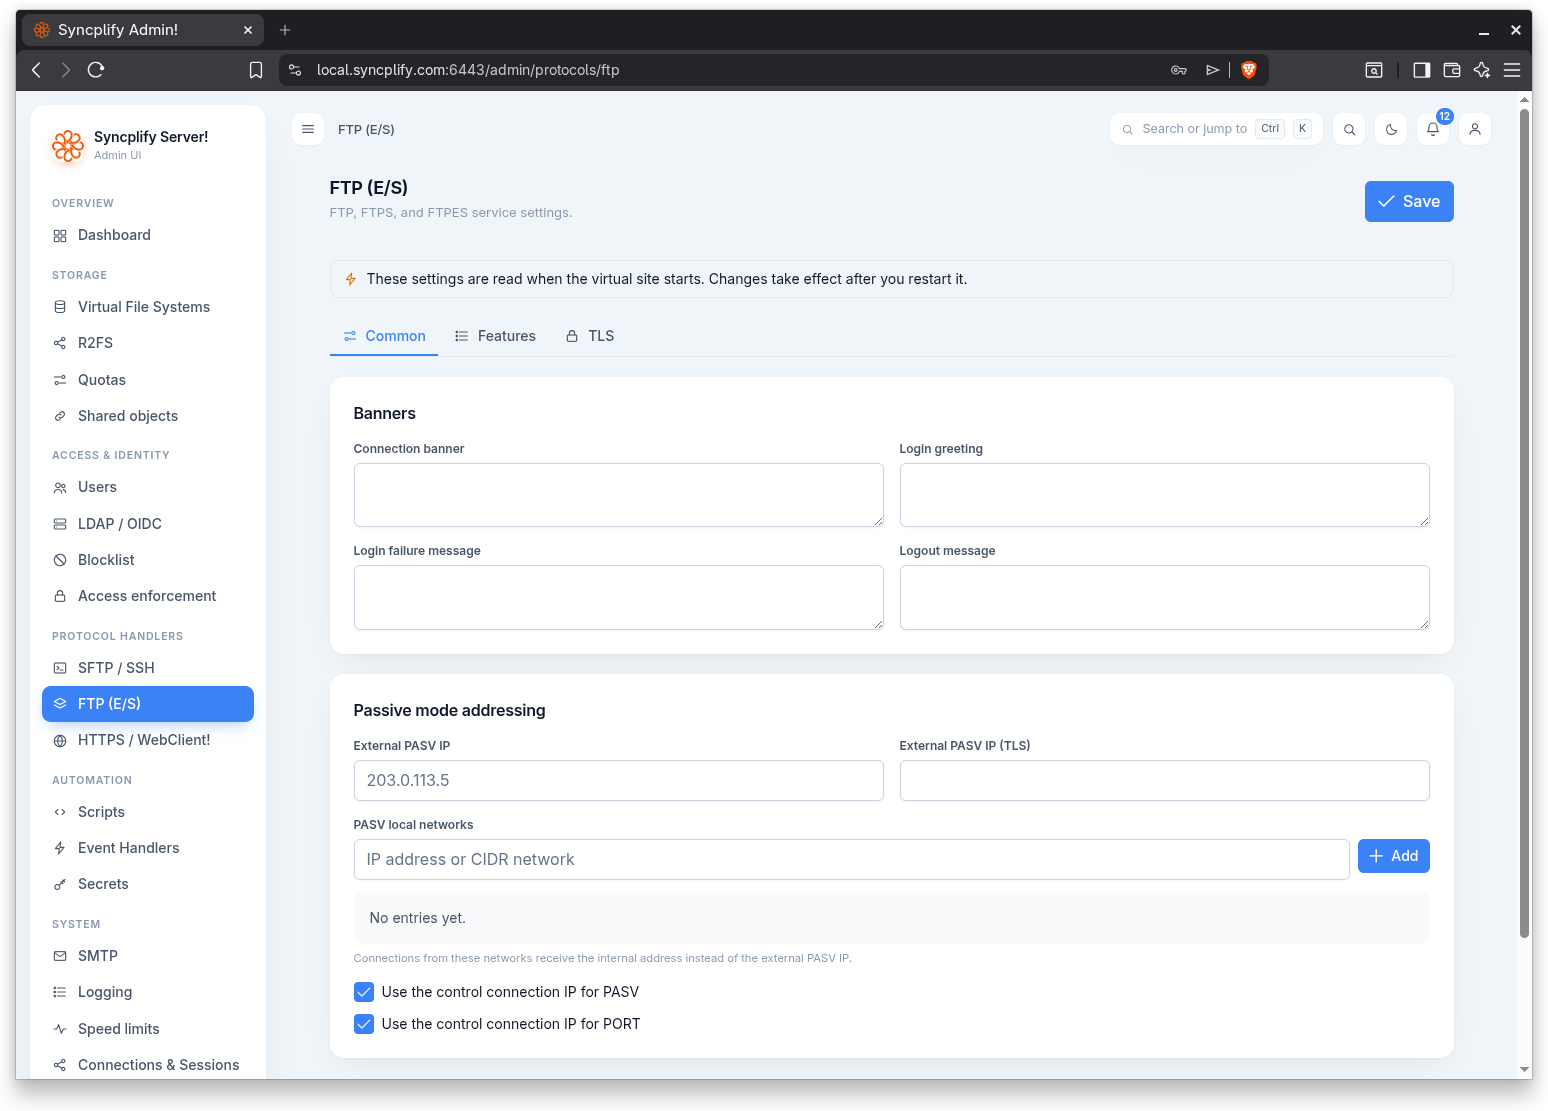Click the Connection banner text area

618,495
